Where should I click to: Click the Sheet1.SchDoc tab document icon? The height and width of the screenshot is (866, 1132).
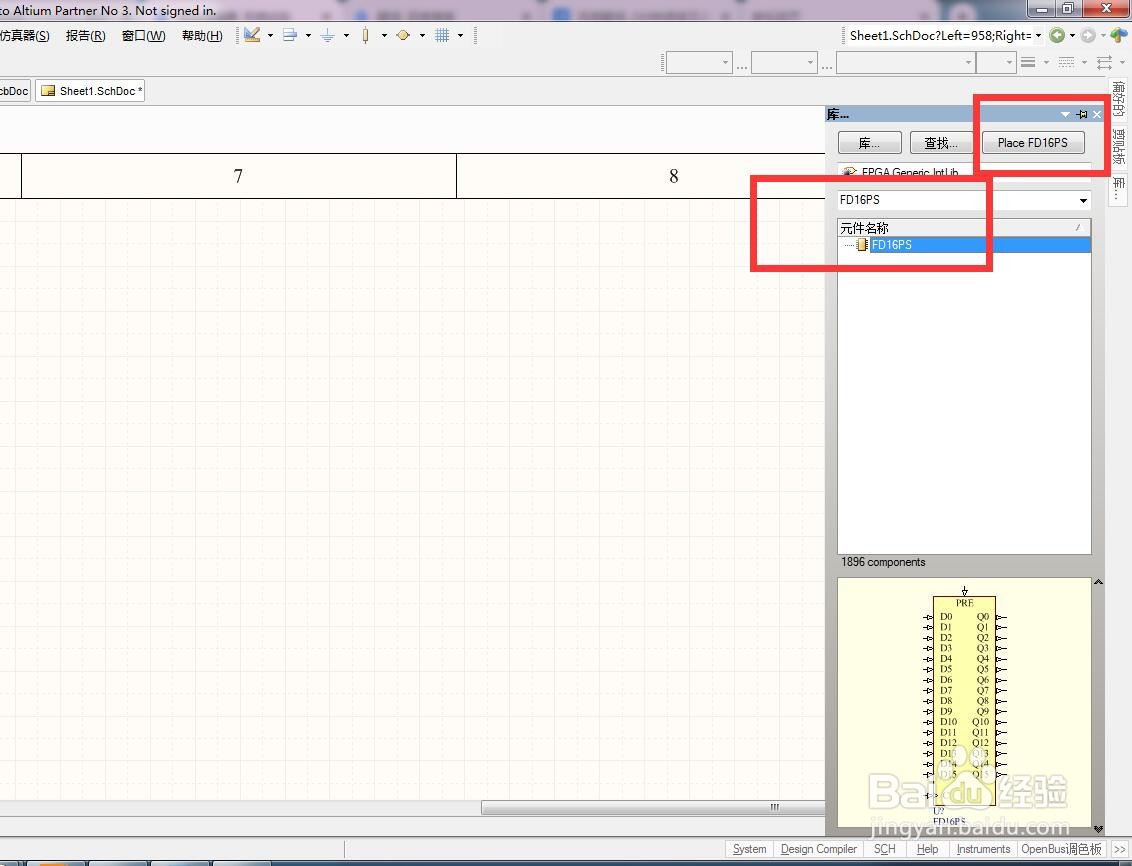pyautogui.click(x=48, y=91)
